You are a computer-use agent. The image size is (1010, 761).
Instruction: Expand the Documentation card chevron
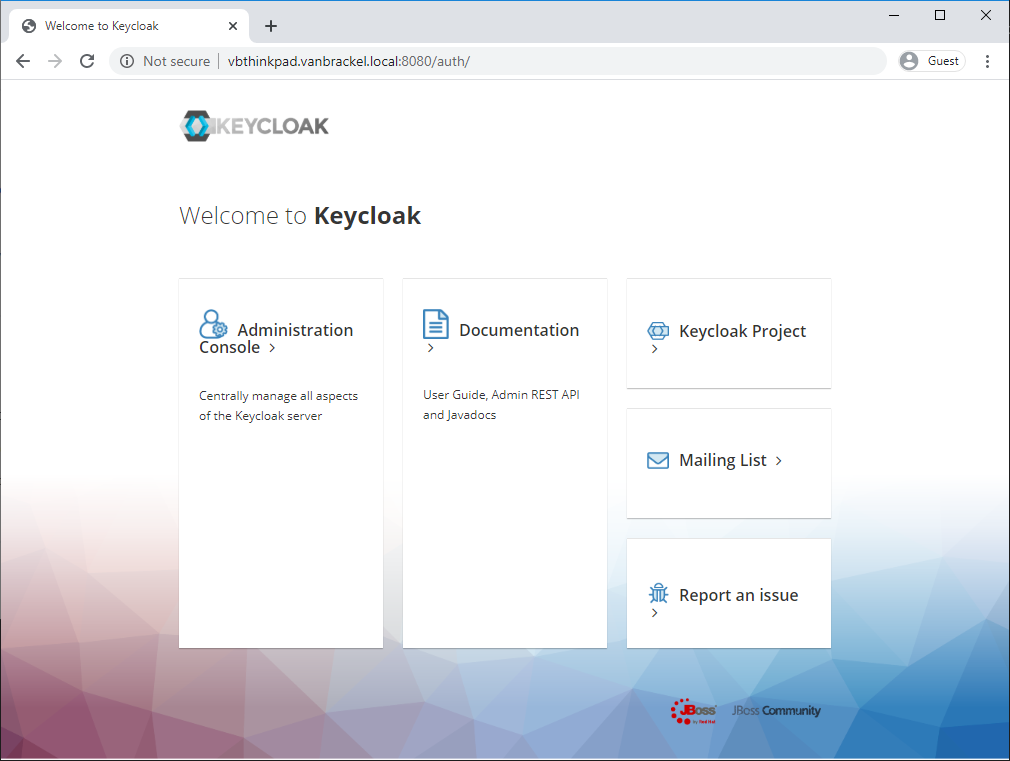[431, 346]
